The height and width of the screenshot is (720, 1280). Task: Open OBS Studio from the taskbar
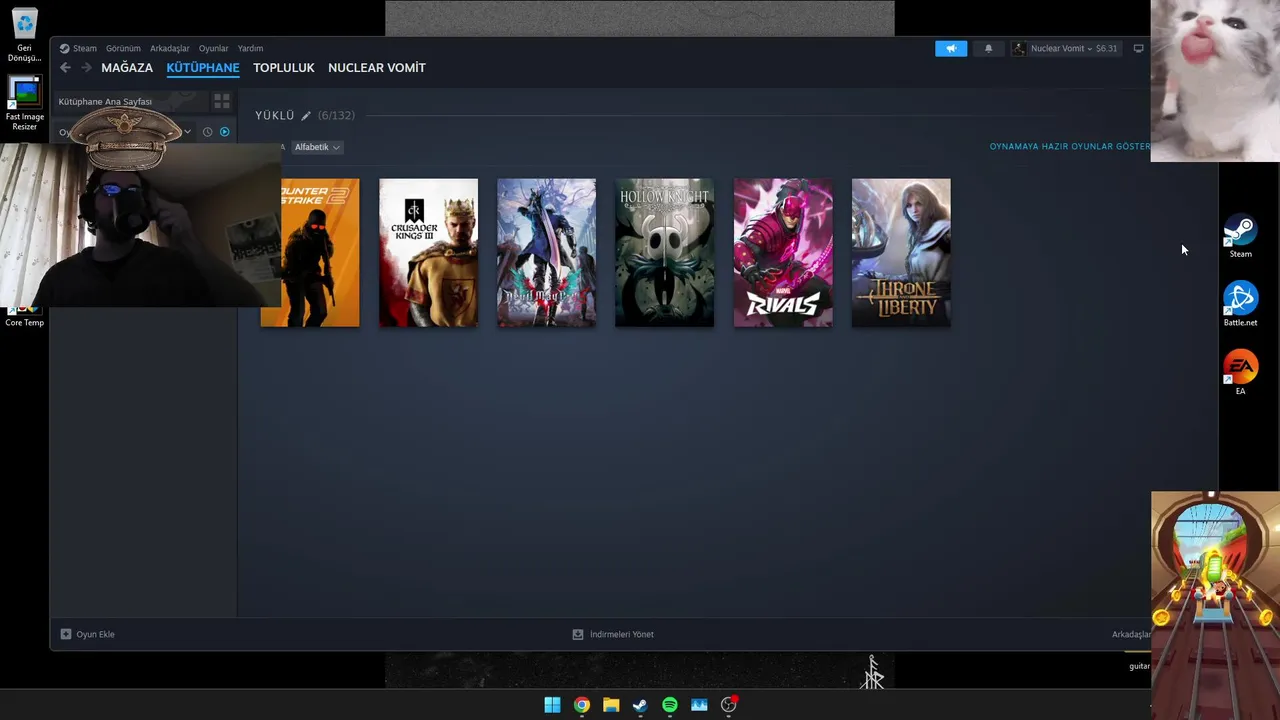tap(729, 705)
